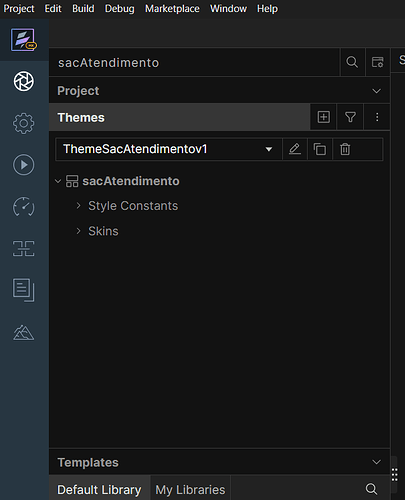Expand the Style Constants tree node
Screen dimensions: 405x500
78,206
